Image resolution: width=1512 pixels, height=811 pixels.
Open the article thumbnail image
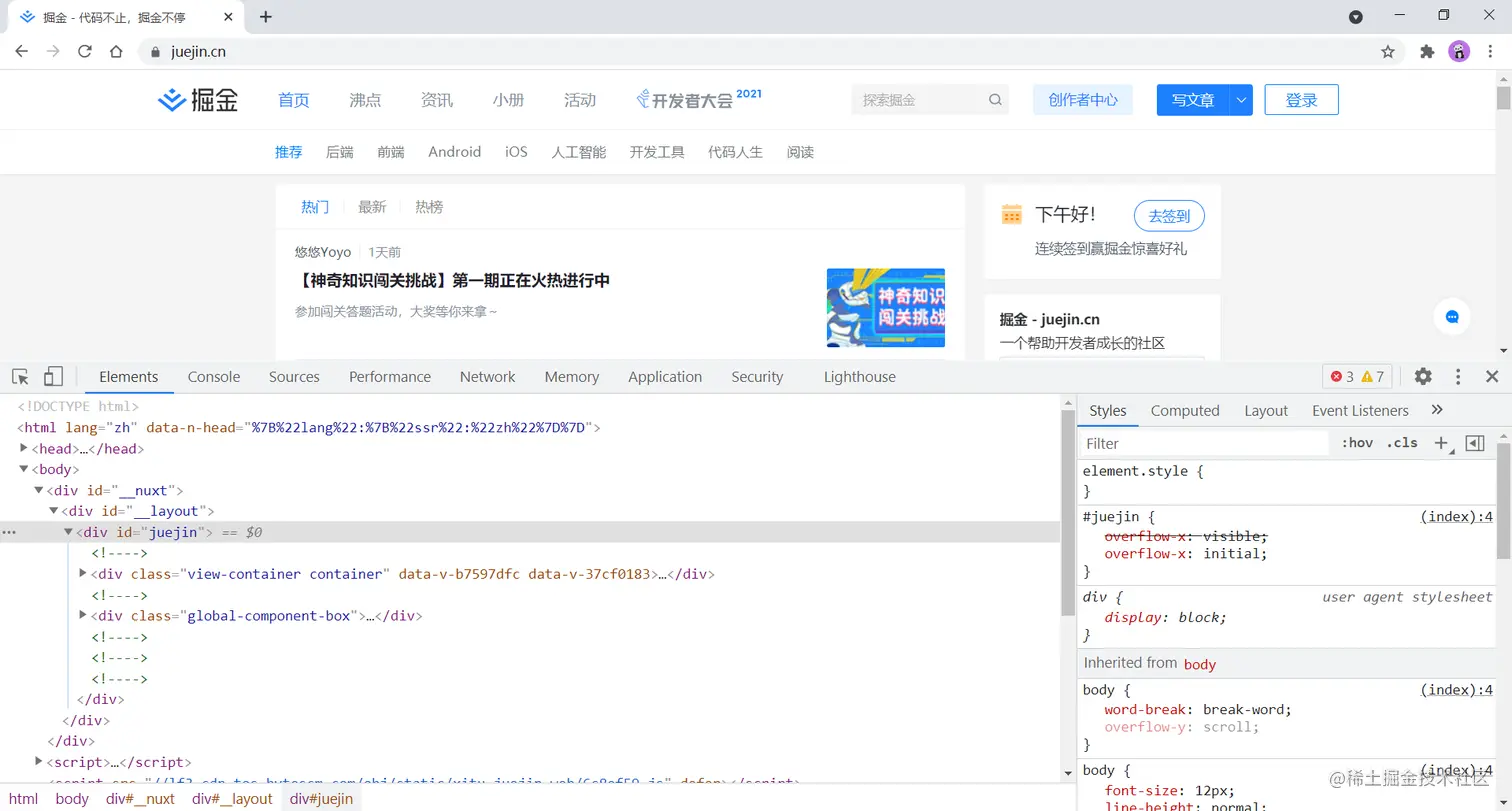[886, 308]
